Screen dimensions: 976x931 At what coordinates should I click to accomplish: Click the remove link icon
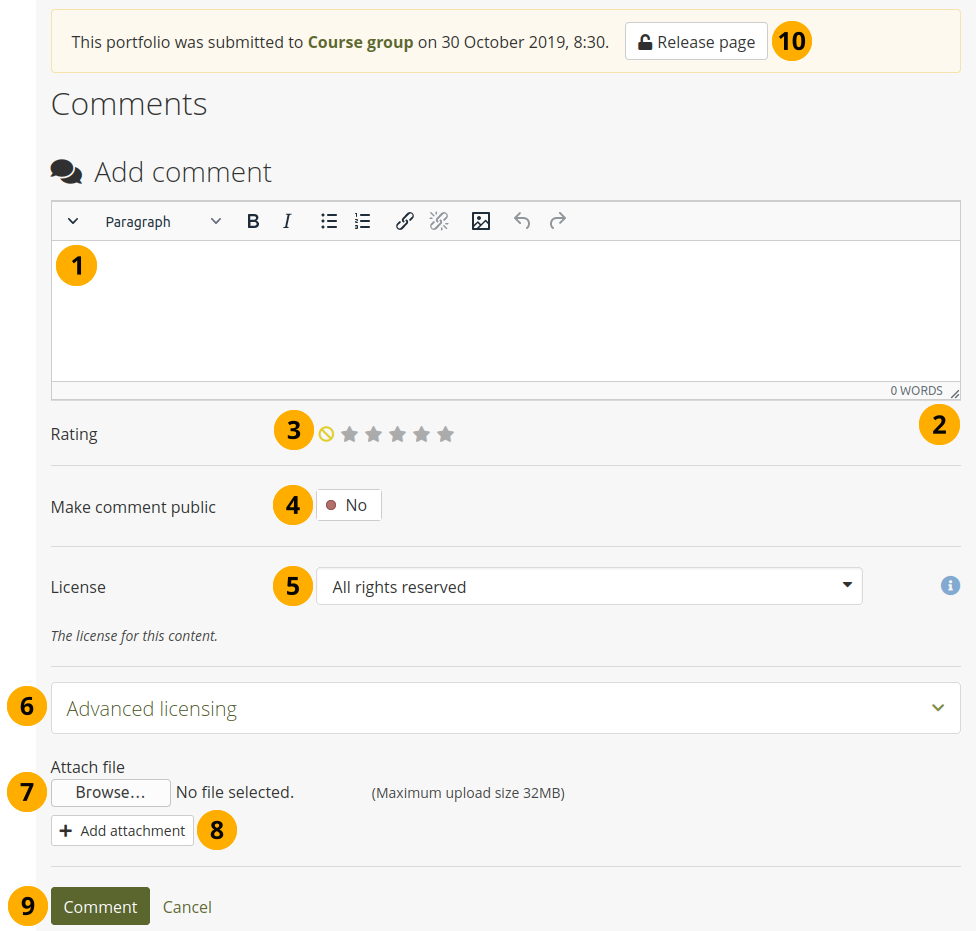tap(439, 222)
